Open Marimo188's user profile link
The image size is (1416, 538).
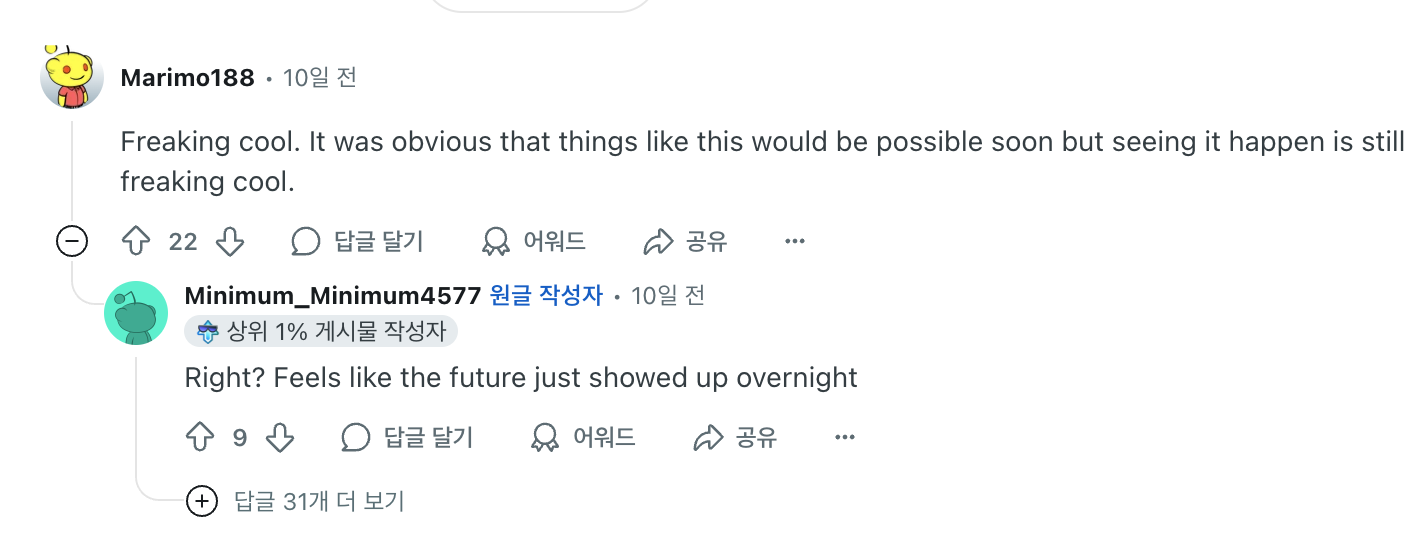click(x=187, y=78)
